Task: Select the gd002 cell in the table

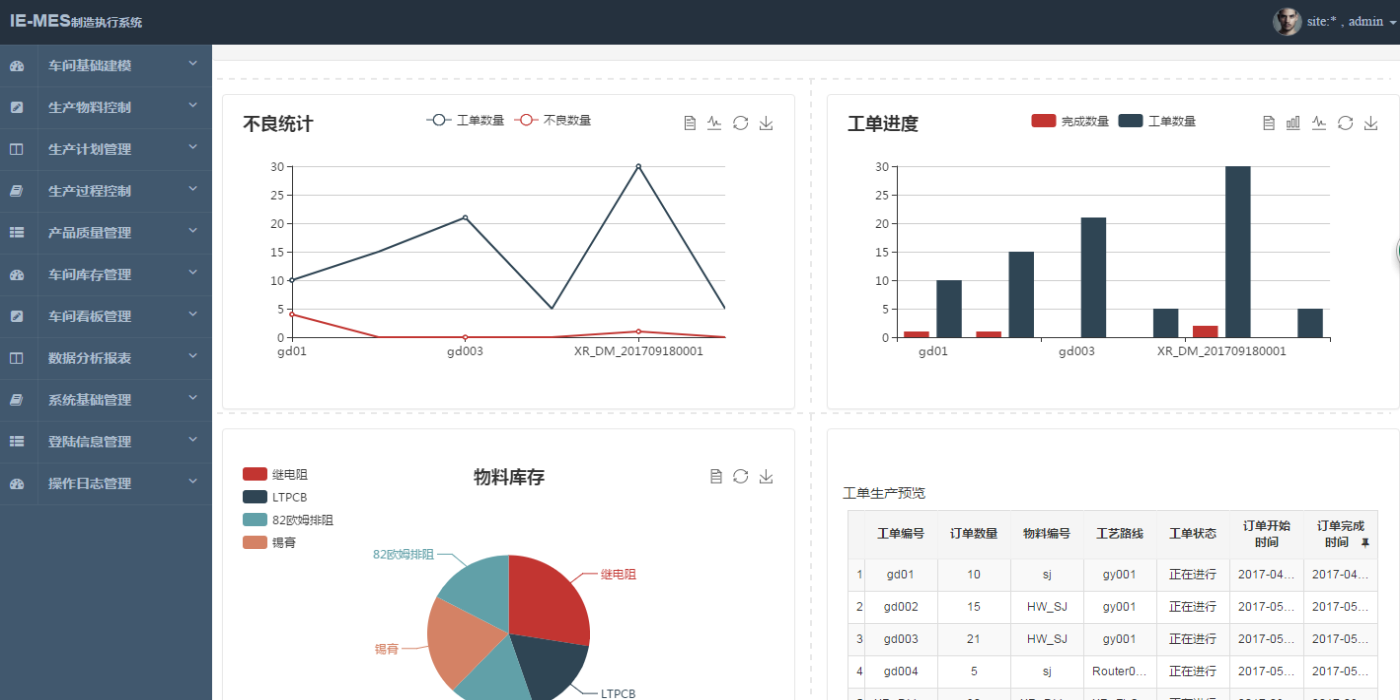Action: (900, 607)
